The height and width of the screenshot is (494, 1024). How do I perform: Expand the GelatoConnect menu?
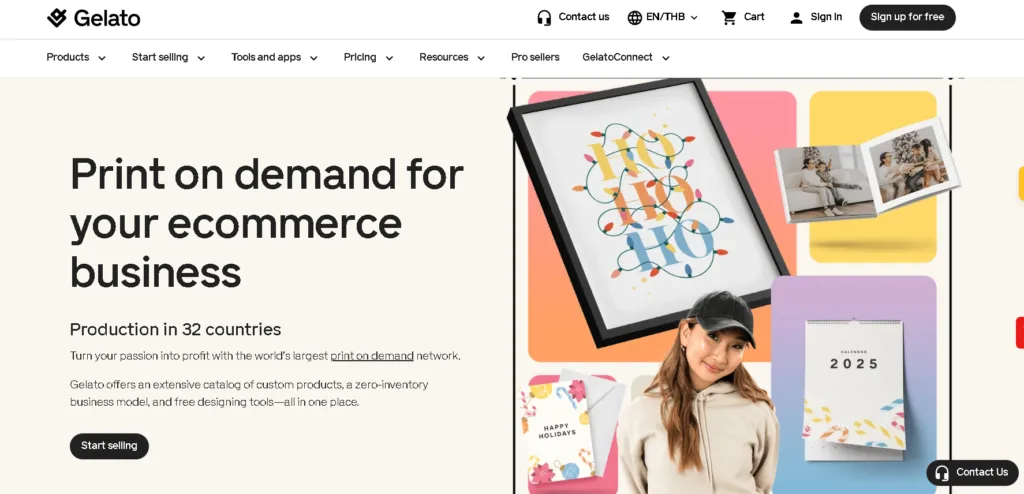626,58
